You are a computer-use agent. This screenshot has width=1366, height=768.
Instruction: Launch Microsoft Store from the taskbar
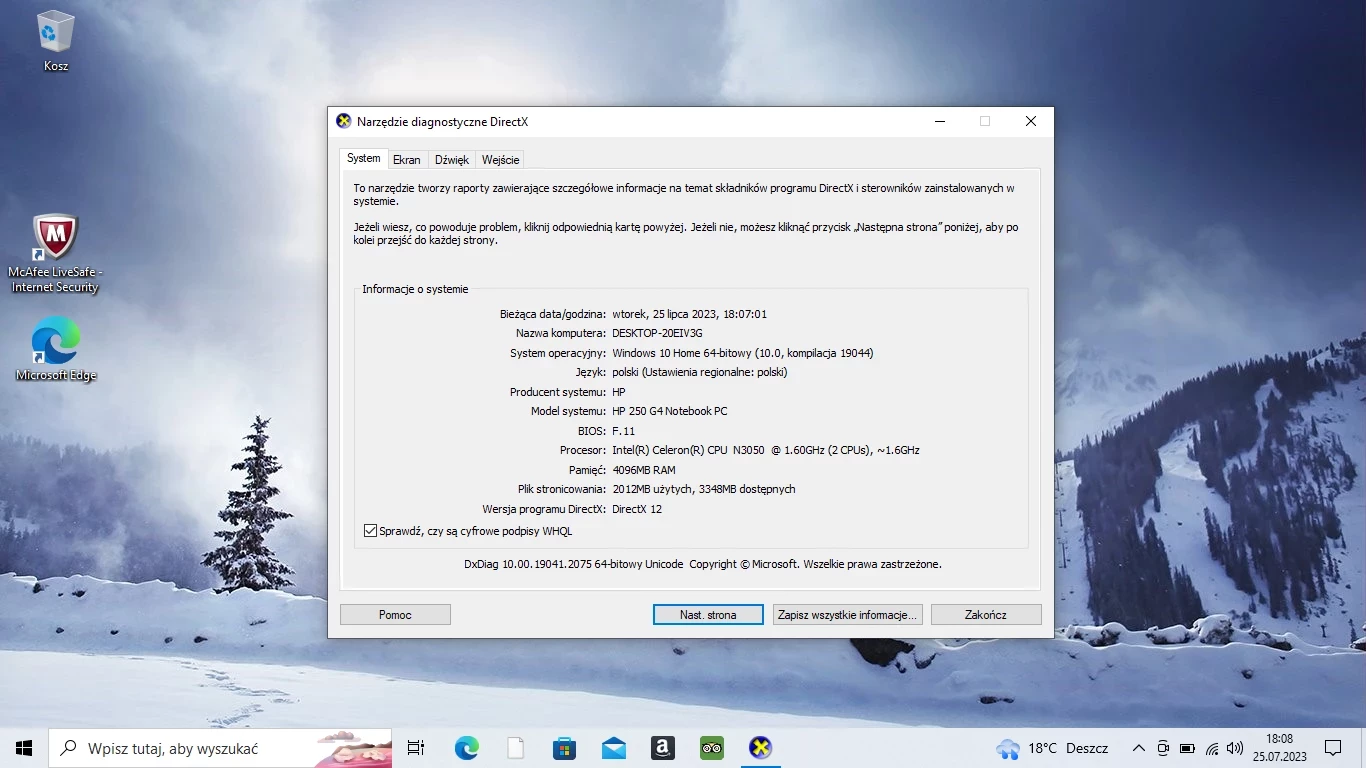pos(564,748)
